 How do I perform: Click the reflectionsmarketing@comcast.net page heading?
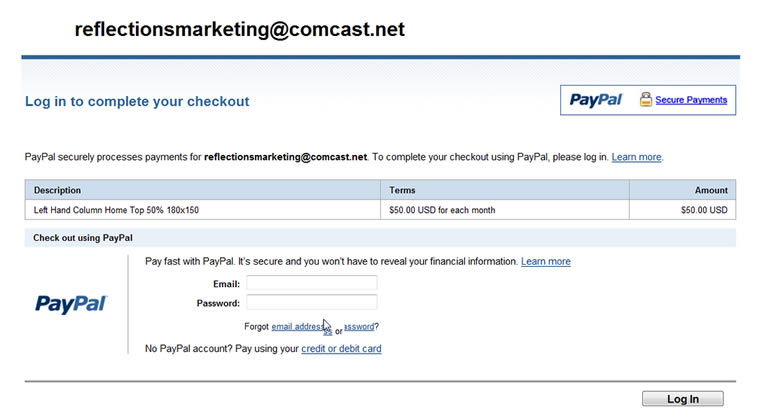click(x=240, y=29)
